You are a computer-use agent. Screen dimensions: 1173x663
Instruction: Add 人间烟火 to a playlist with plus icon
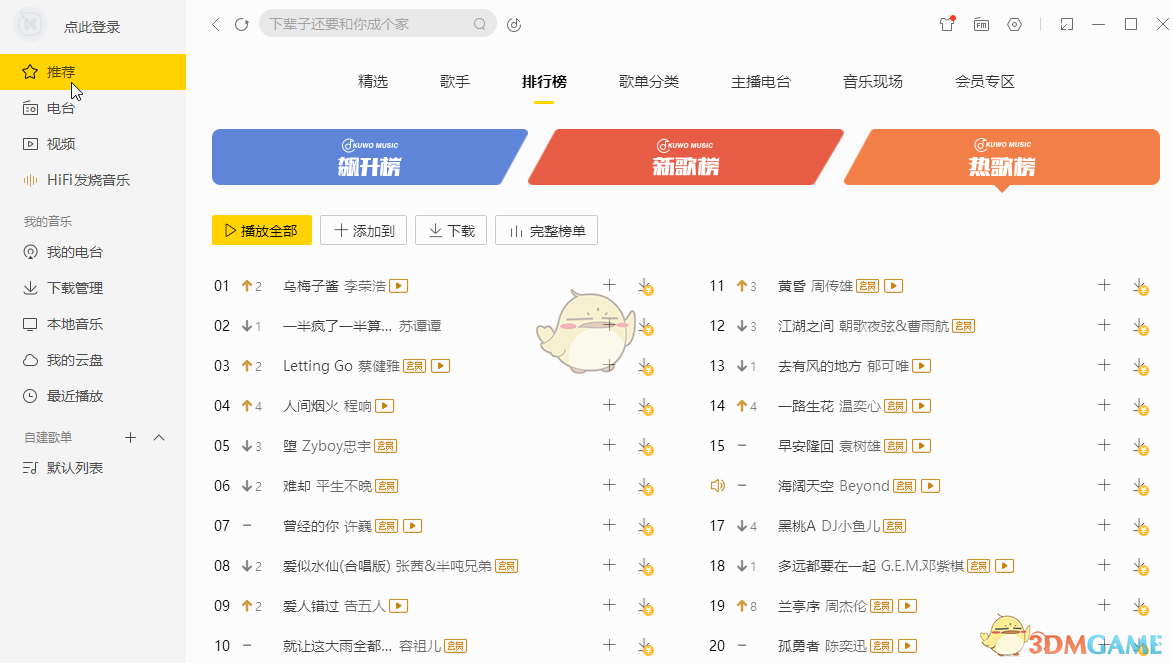click(x=608, y=405)
